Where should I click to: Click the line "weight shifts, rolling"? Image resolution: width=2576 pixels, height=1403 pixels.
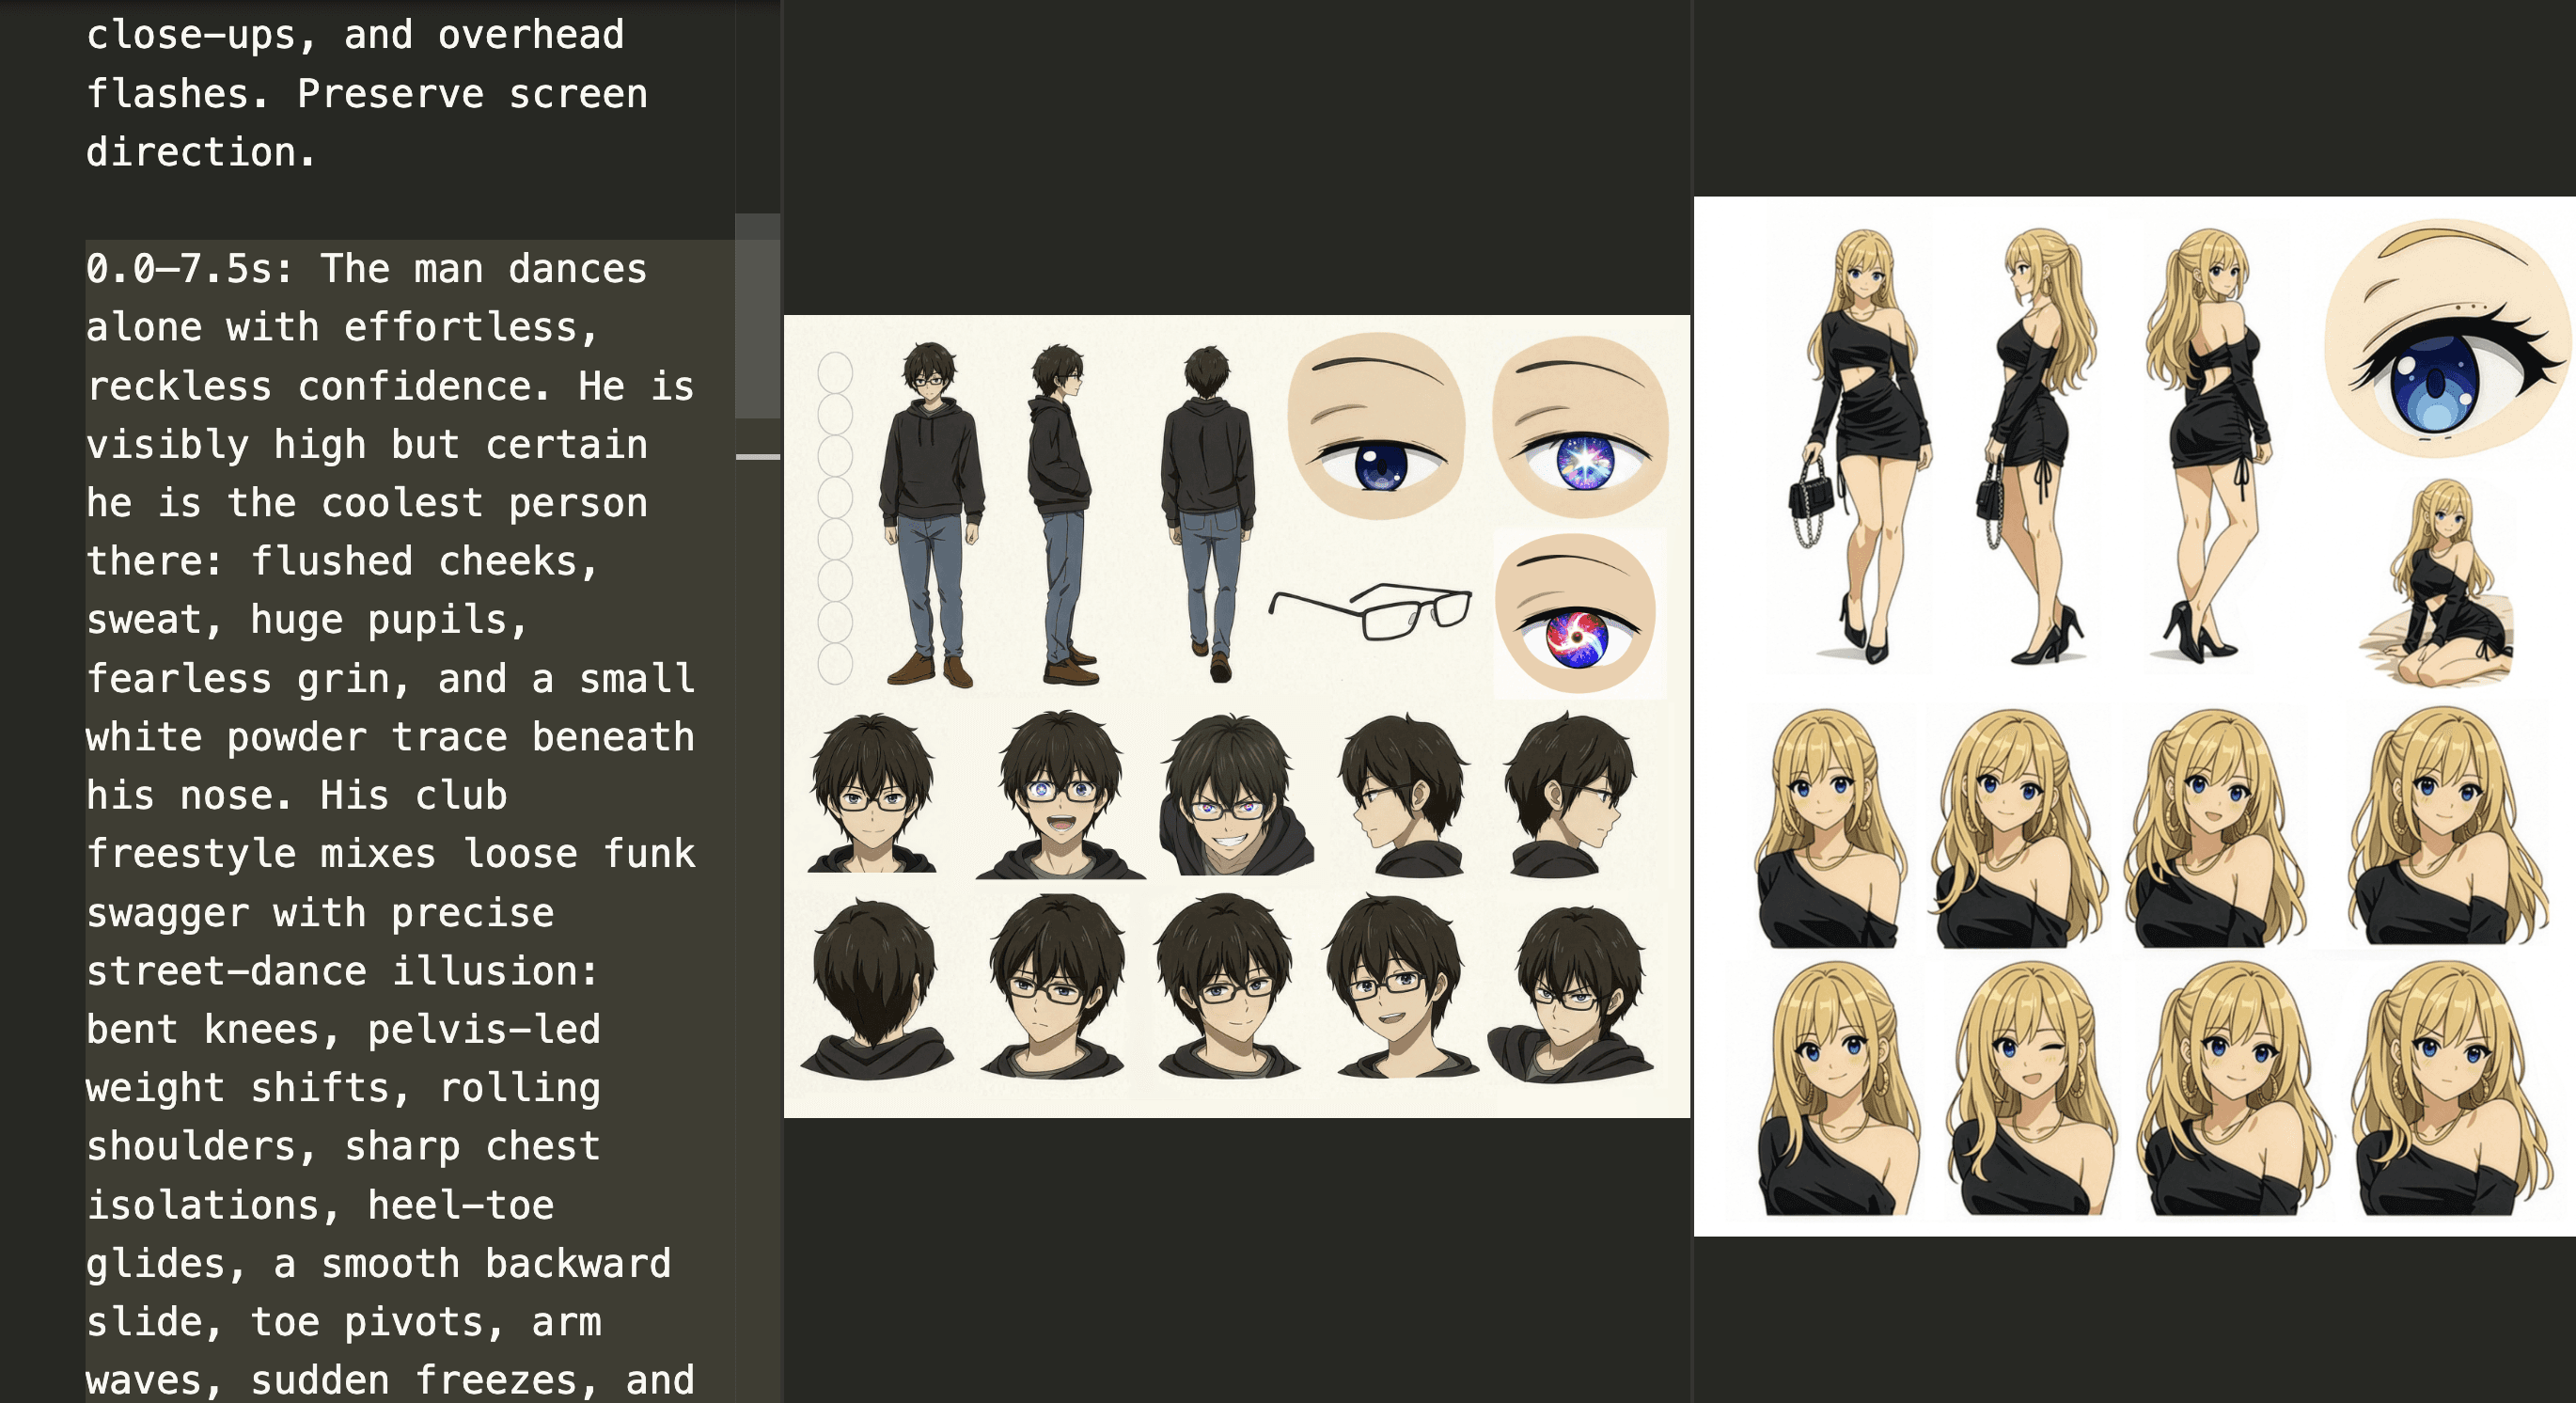coord(343,1088)
